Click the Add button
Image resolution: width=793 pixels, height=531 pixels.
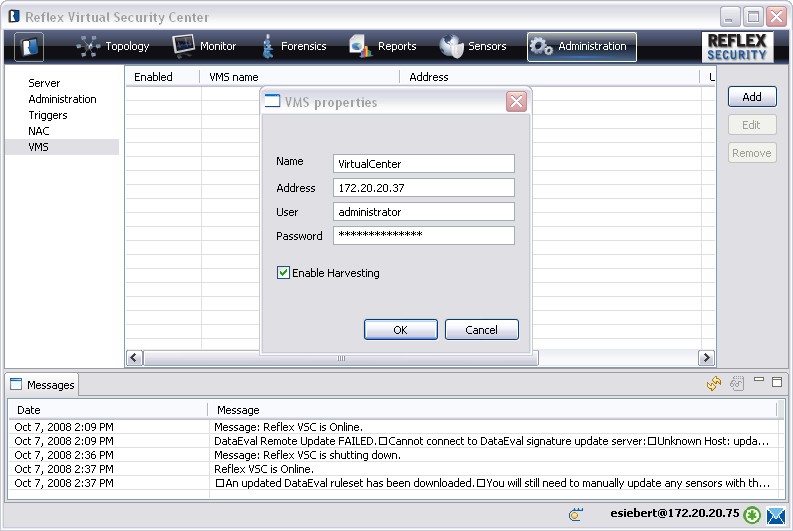[751, 97]
